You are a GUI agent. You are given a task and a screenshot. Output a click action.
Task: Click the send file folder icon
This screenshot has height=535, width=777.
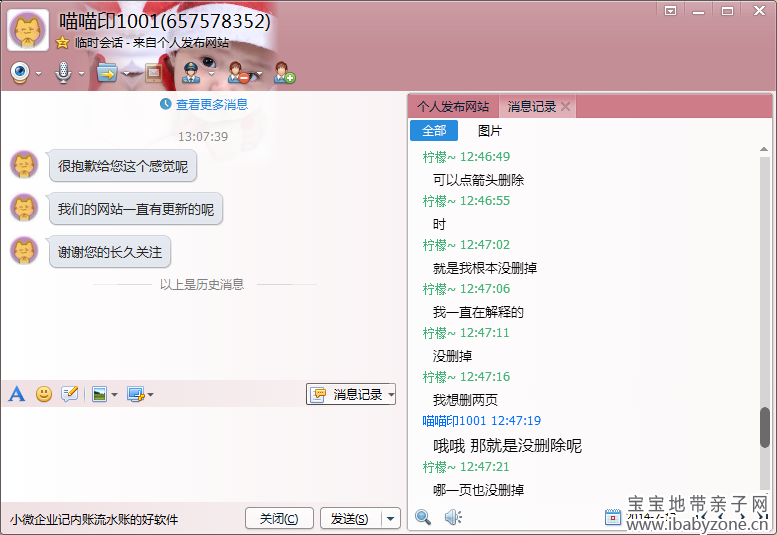point(107,73)
